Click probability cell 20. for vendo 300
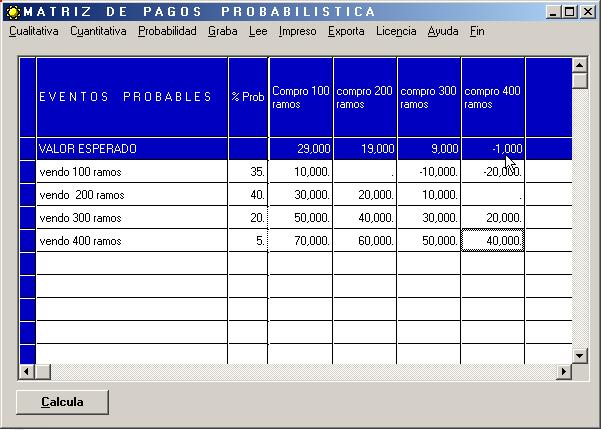 coord(248,218)
